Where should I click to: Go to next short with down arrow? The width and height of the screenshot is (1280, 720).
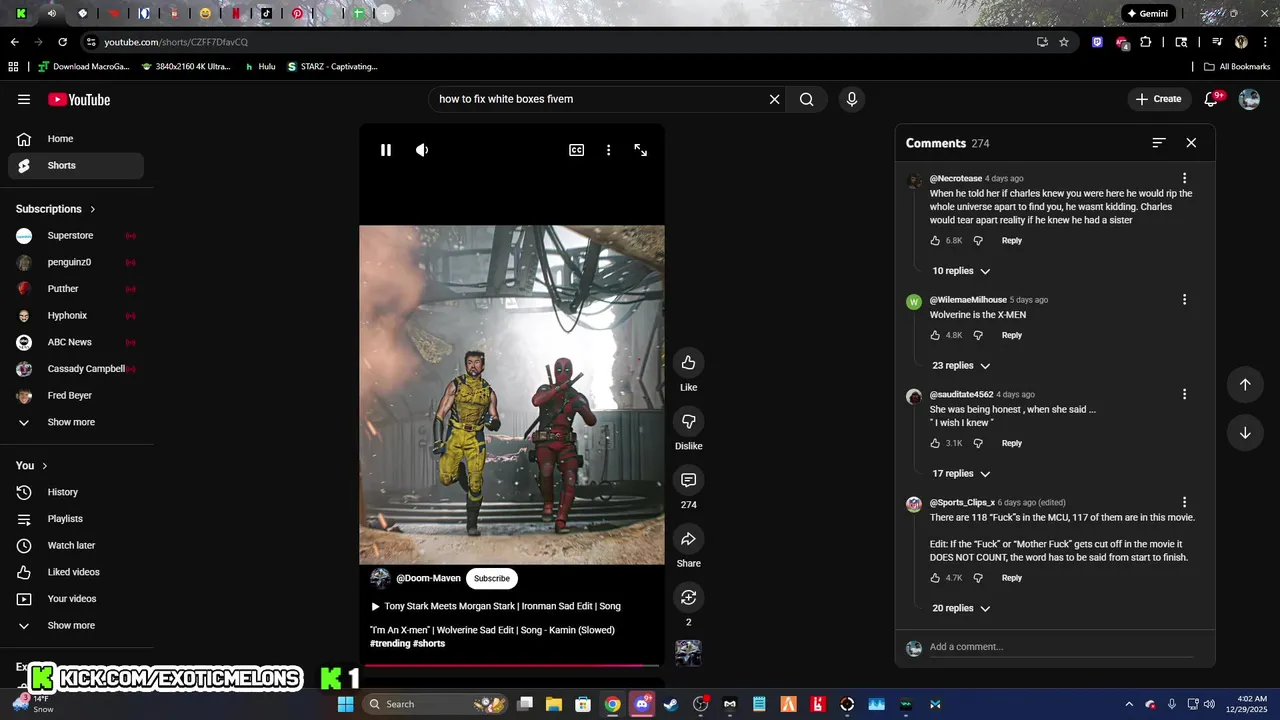click(1245, 433)
